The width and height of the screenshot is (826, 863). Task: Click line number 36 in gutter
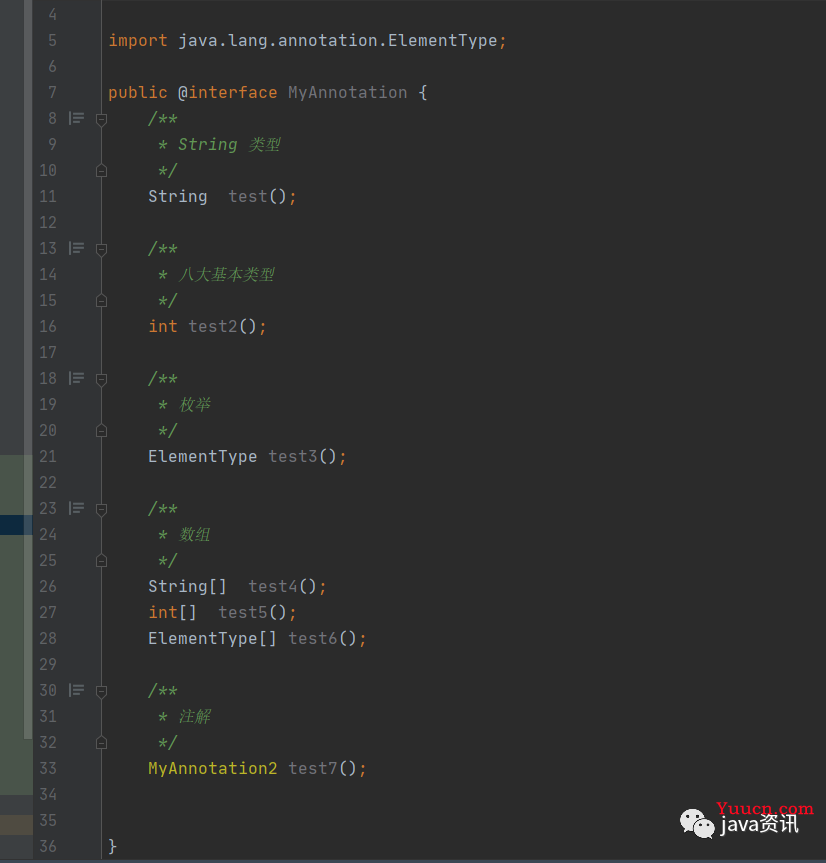pyautogui.click(x=48, y=846)
